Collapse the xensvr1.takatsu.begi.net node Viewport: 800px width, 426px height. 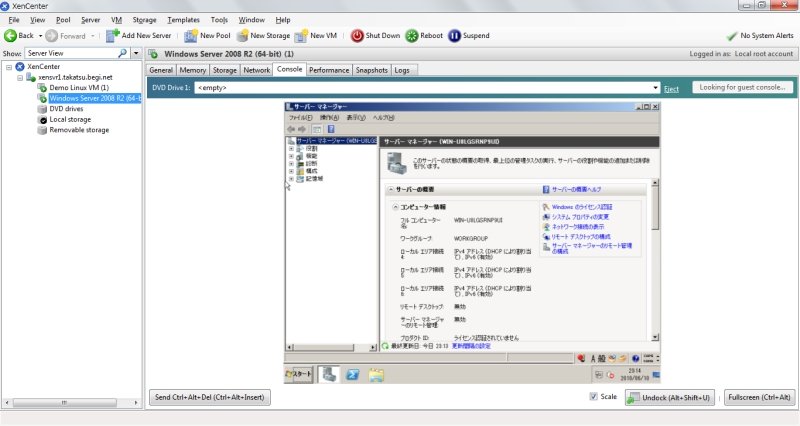[20, 78]
